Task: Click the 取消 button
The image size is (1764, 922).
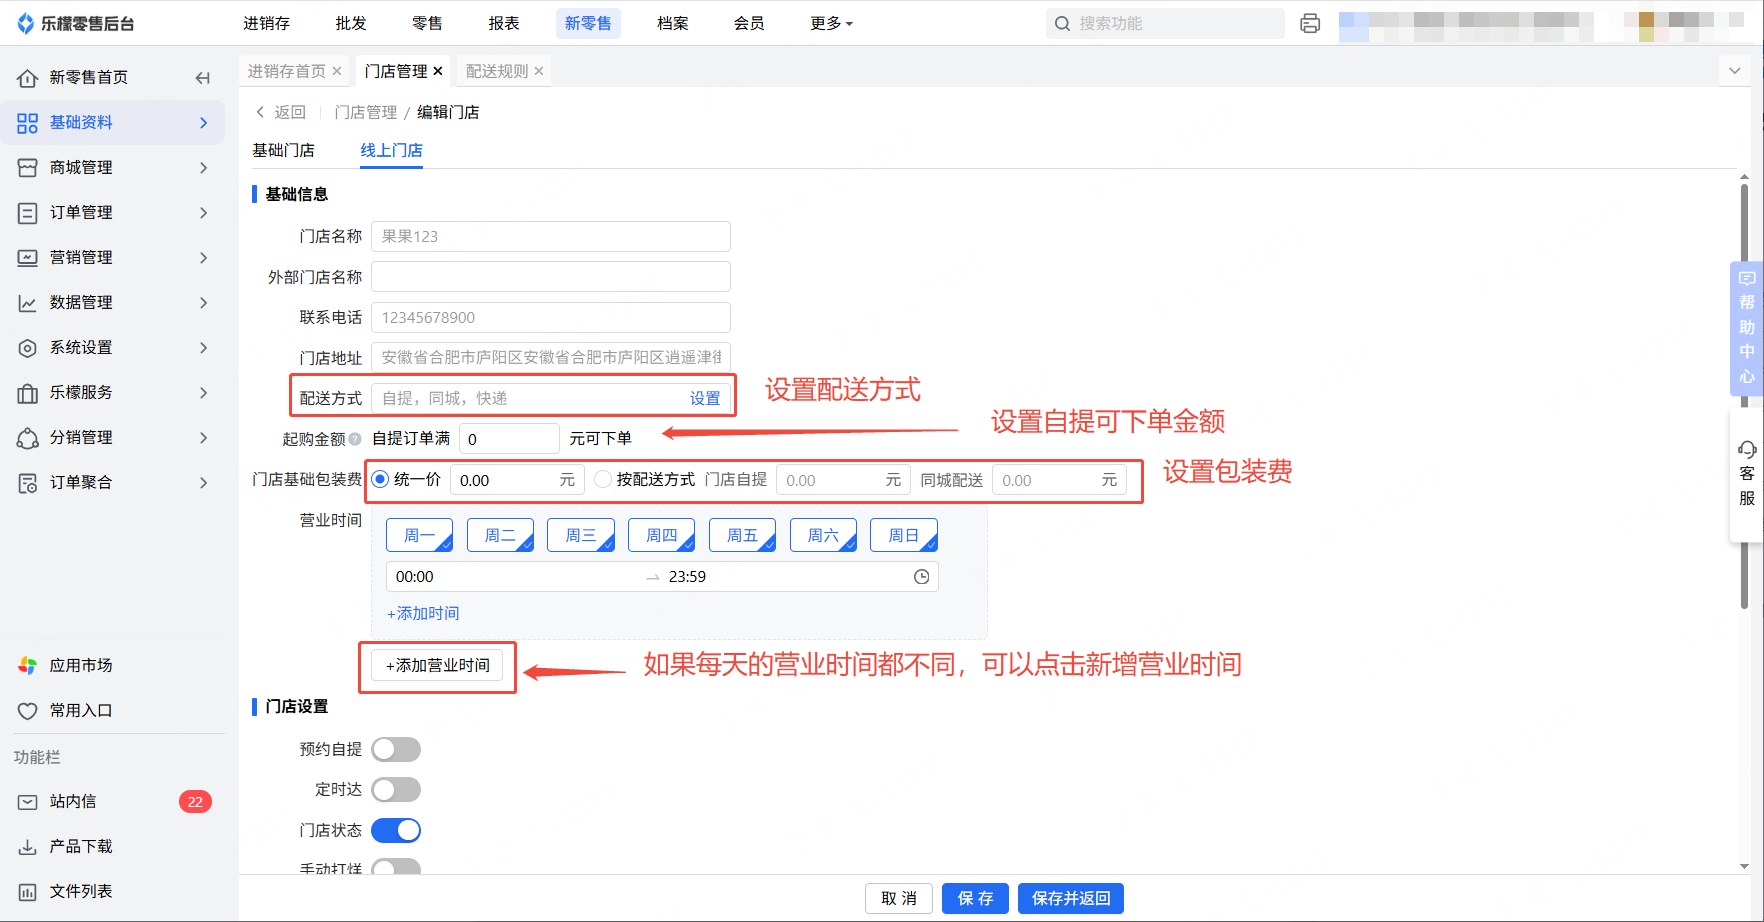Action: pyautogui.click(x=899, y=899)
